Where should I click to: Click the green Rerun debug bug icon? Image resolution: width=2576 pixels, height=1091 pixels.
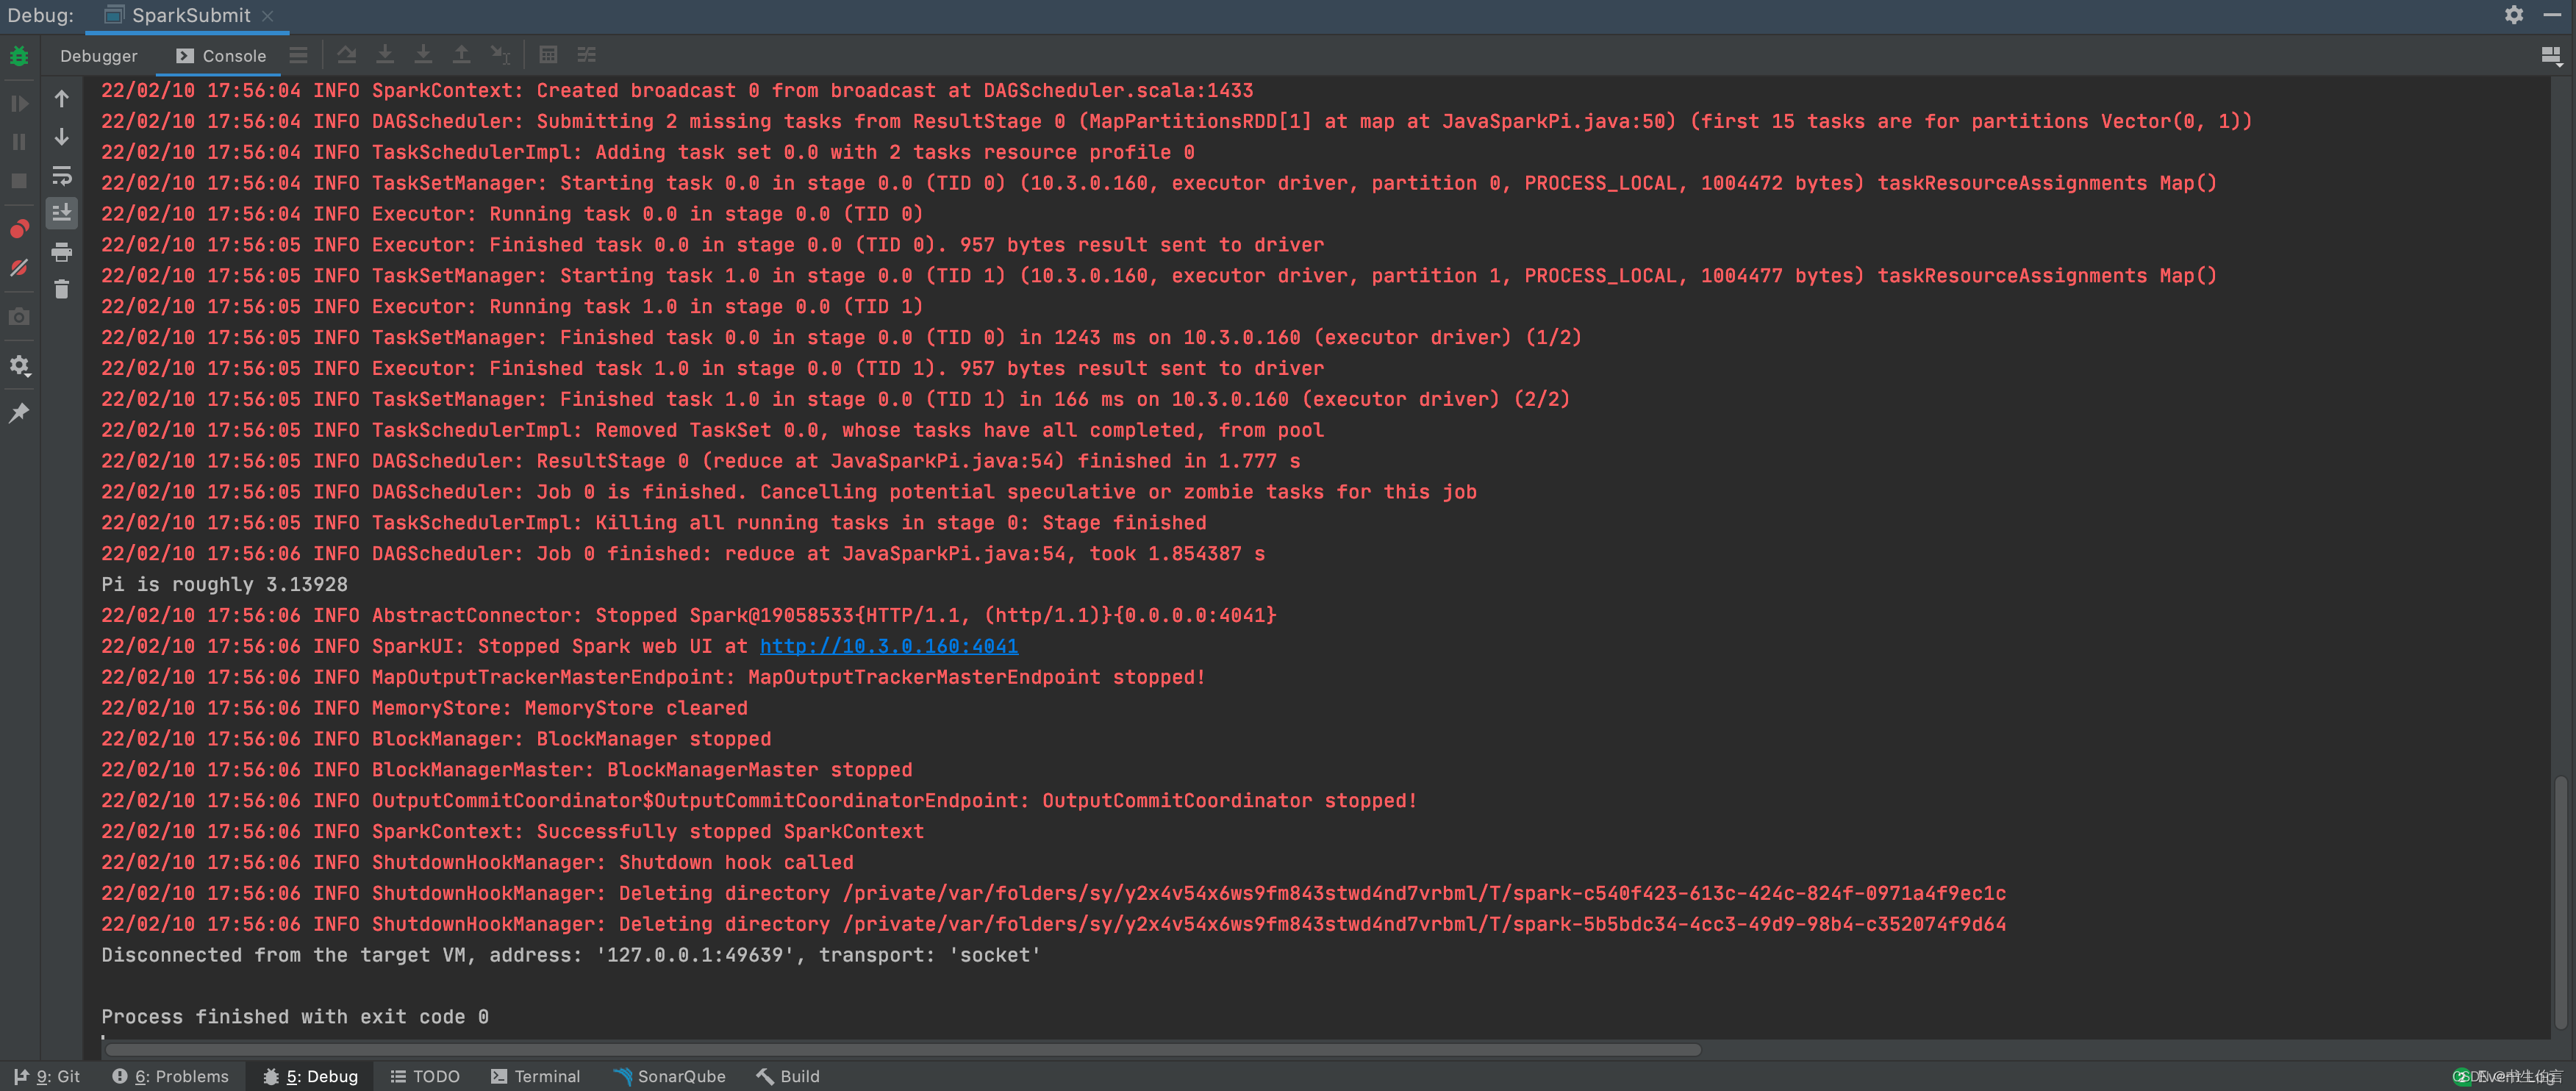19,57
